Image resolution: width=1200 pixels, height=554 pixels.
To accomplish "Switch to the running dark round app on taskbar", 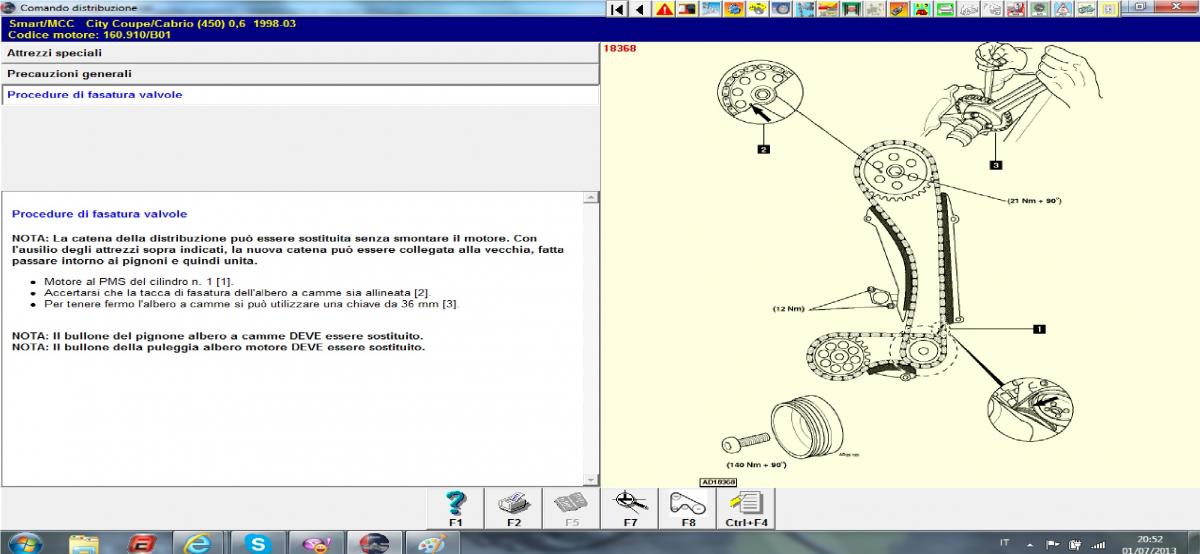I will [x=375, y=543].
